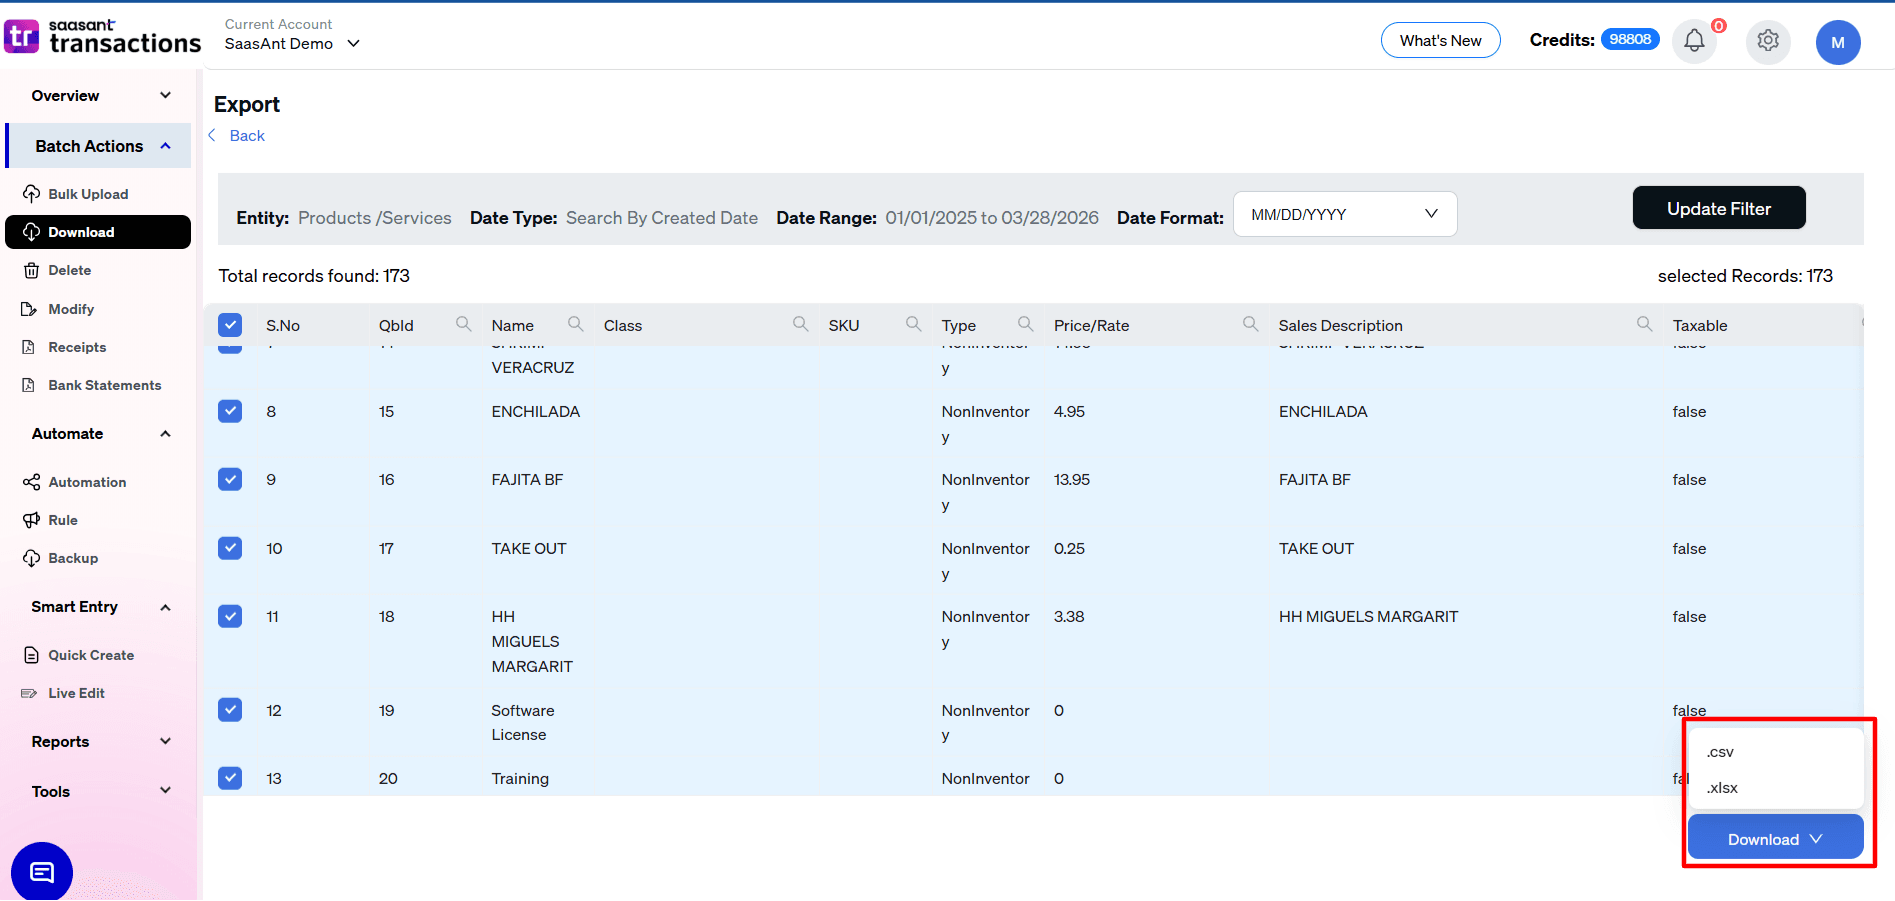
Task: Click the Modify sidebar icon
Action: tap(31, 308)
